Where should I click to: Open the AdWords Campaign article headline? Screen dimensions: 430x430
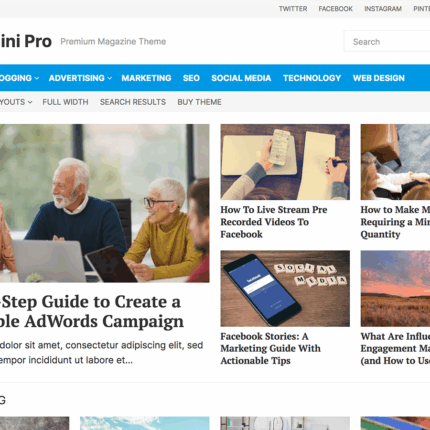pyautogui.click(x=92, y=311)
